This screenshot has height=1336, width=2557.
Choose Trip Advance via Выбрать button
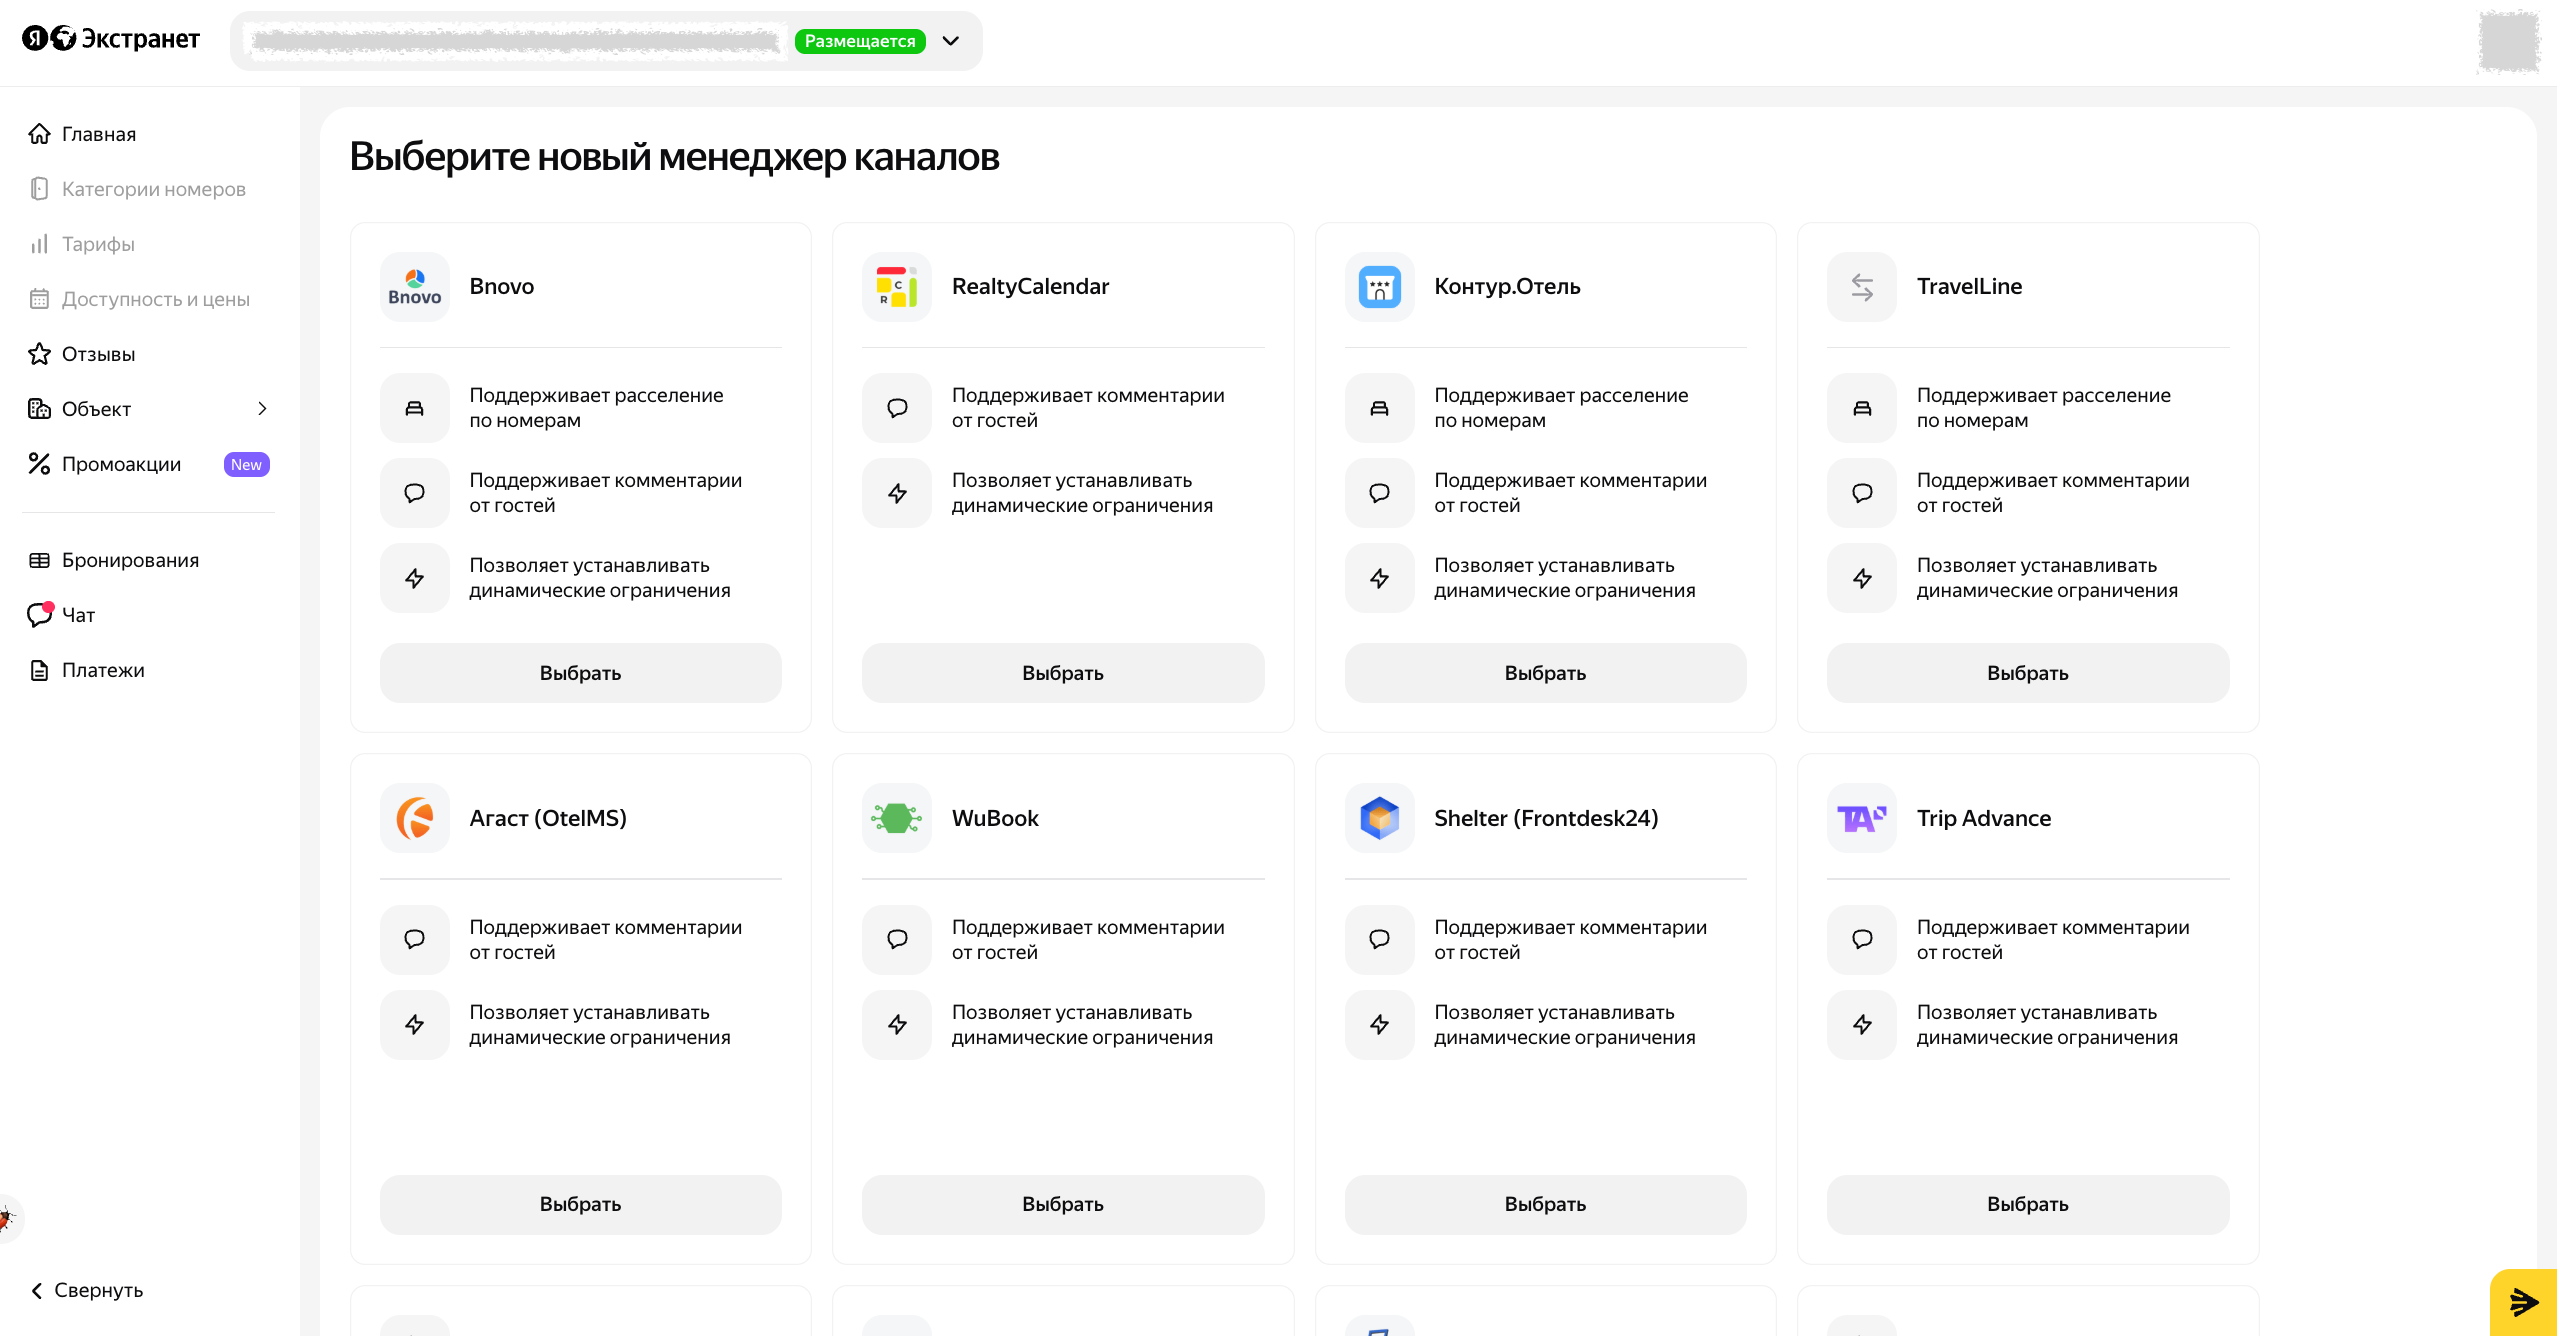pyautogui.click(x=2028, y=1204)
